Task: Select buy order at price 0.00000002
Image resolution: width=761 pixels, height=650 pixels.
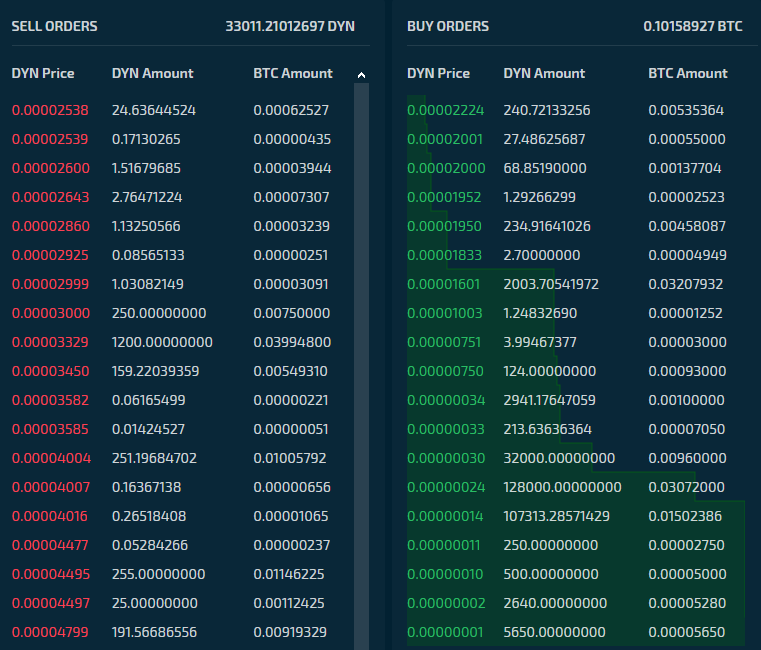Action: [x=576, y=603]
